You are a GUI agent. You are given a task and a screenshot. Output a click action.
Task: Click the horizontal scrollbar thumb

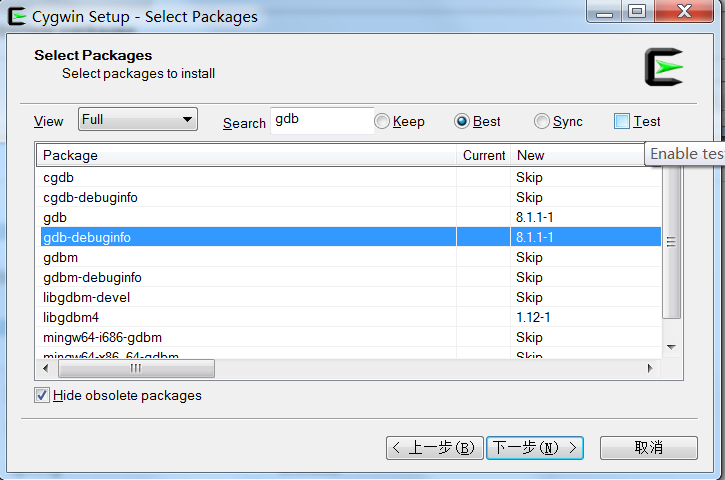136,369
